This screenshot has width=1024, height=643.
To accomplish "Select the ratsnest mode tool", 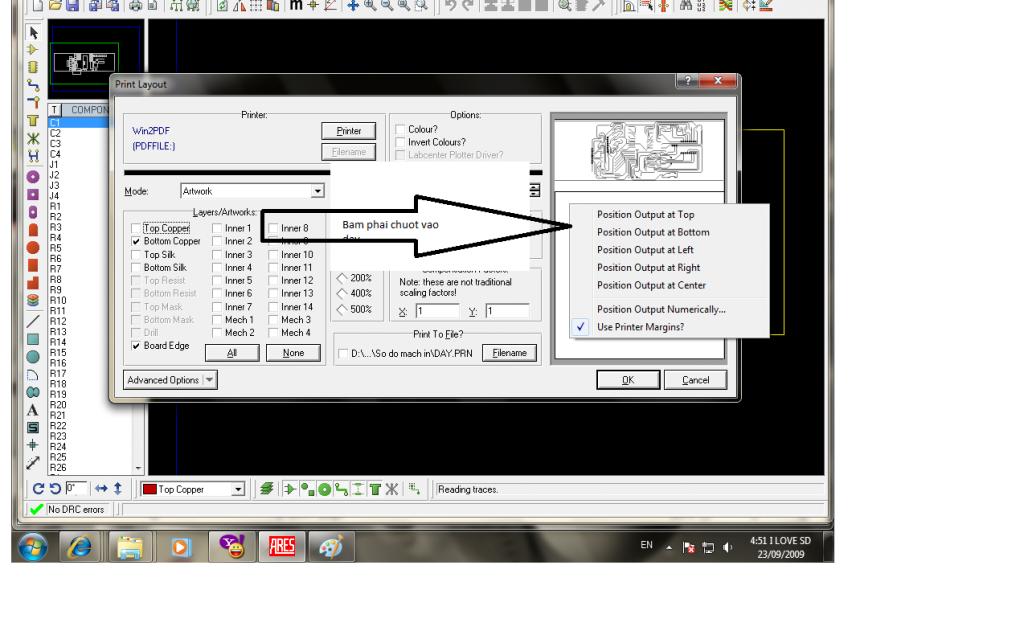I will 33,138.
